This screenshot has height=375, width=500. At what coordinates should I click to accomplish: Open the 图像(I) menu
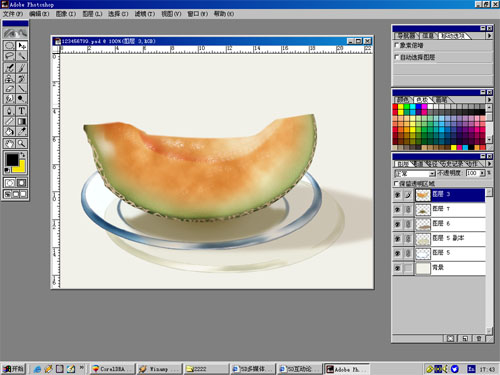(66, 14)
